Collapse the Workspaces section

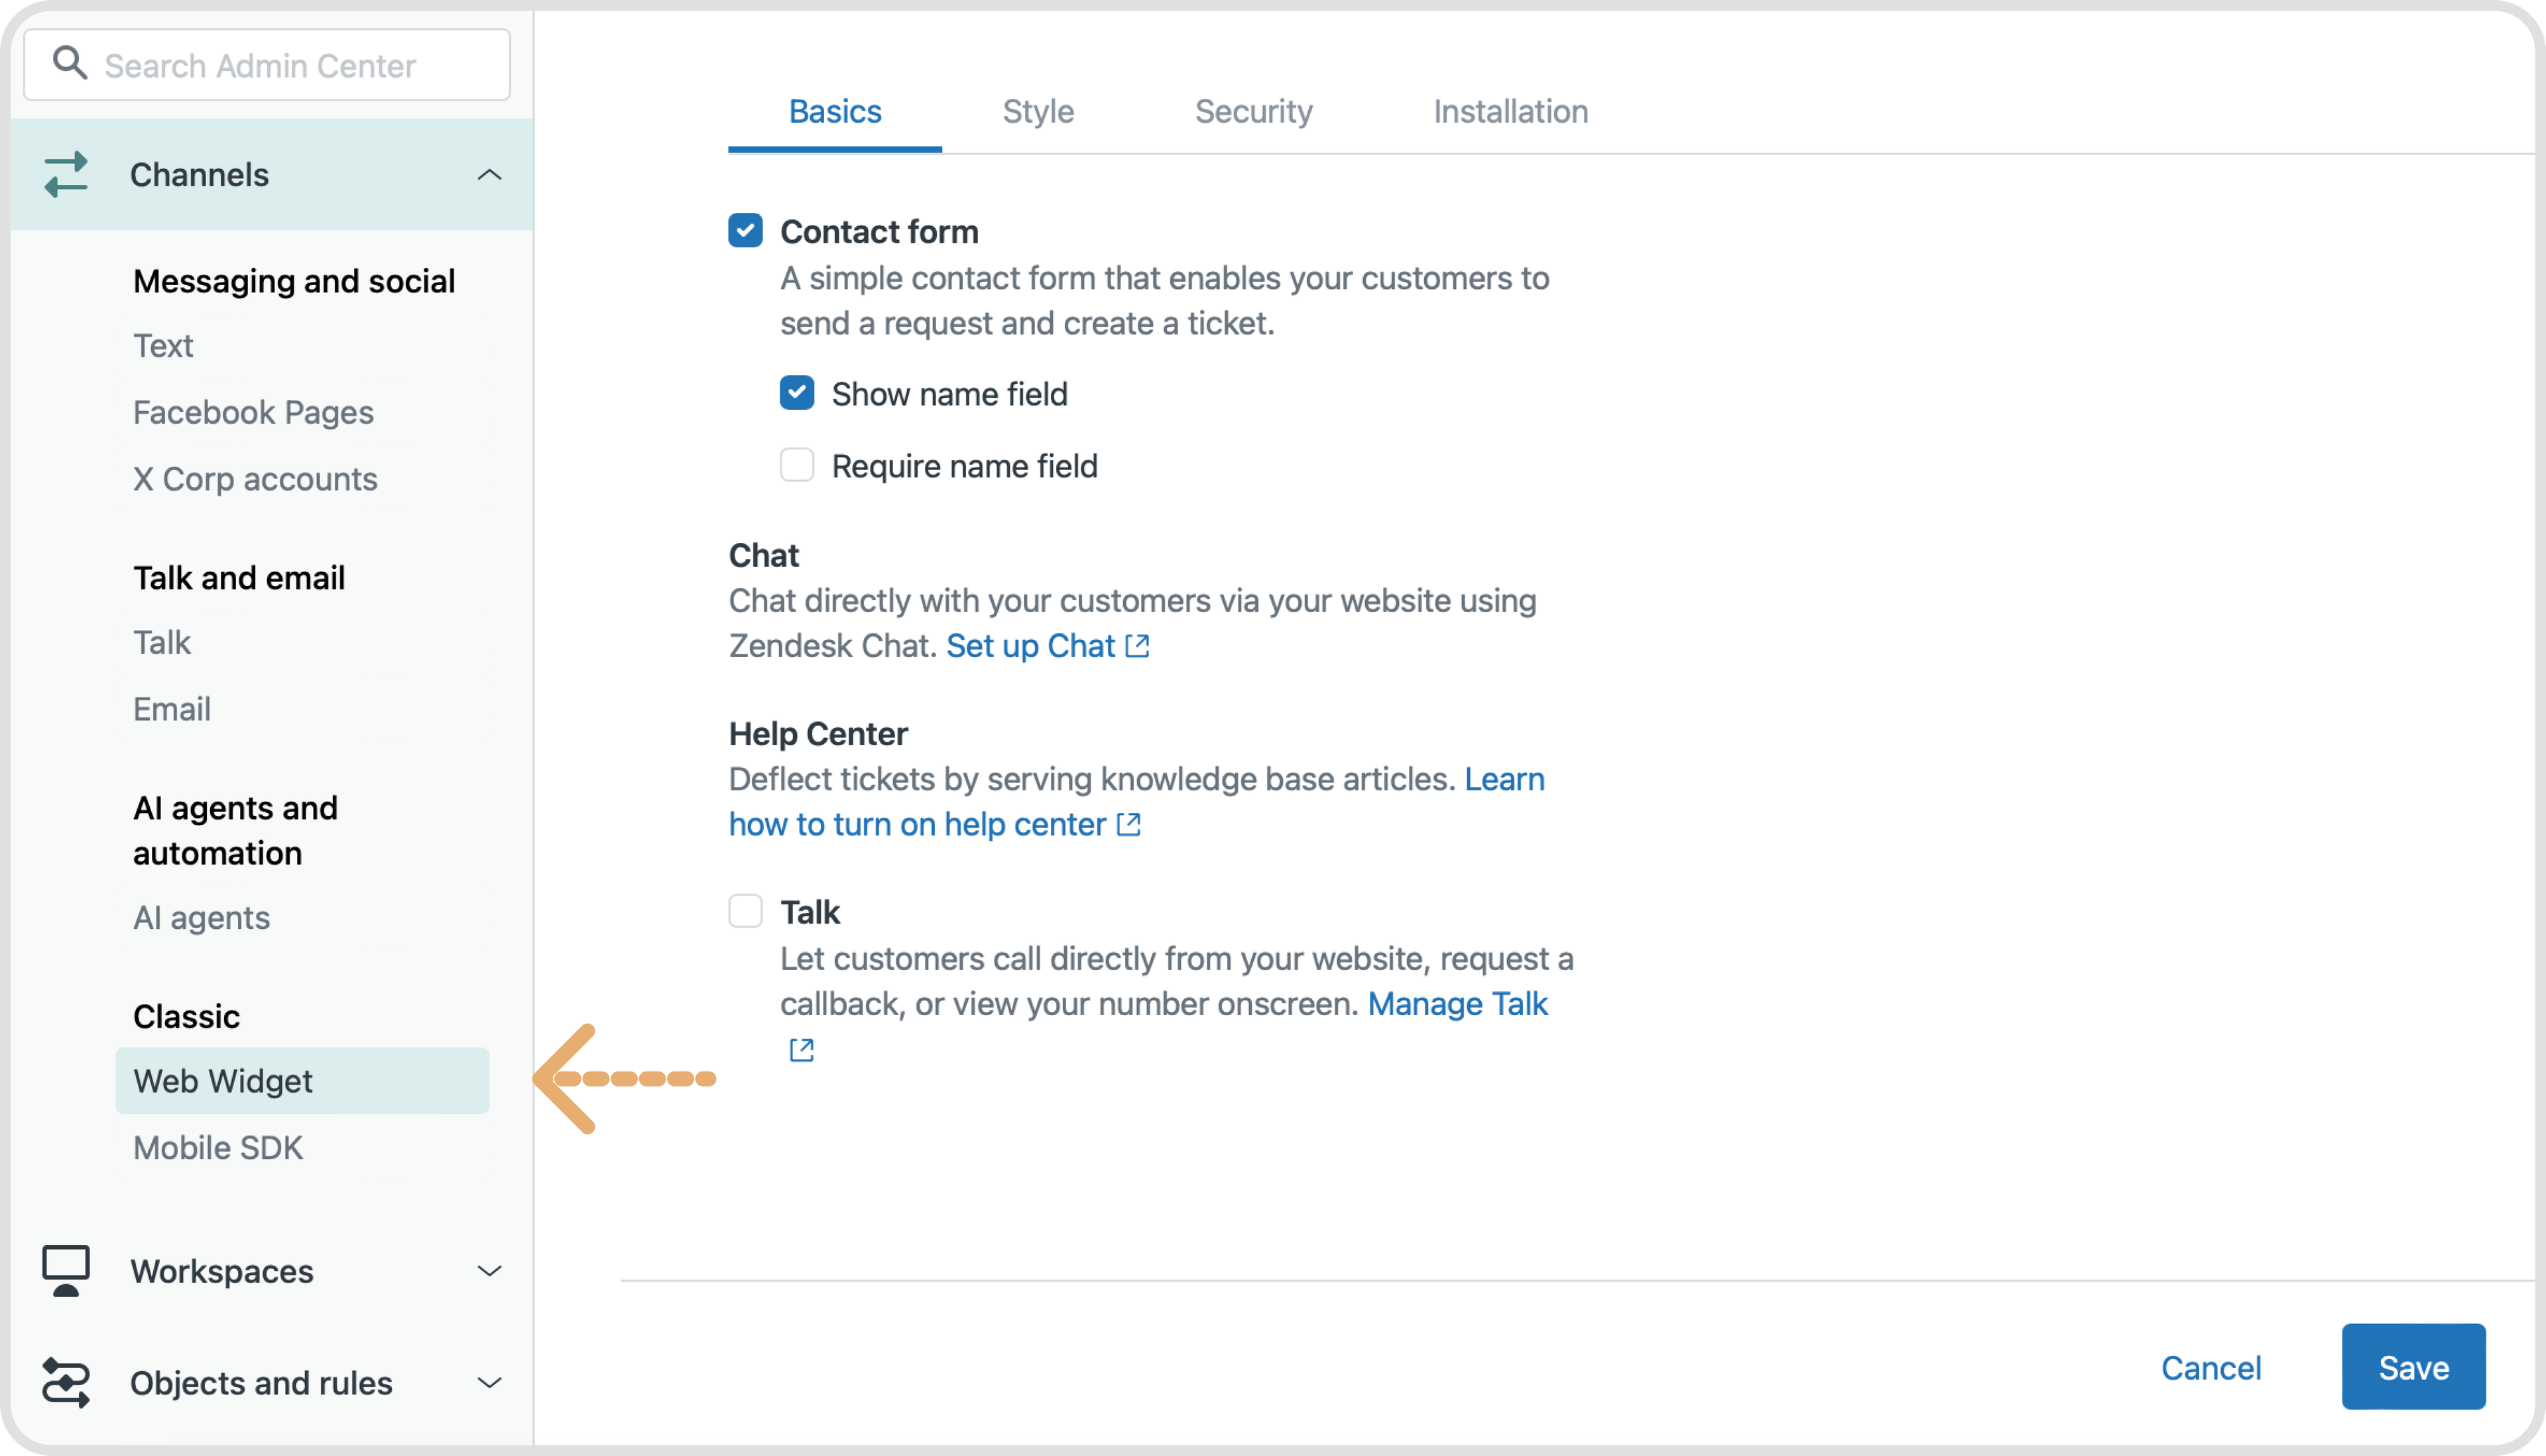pyautogui.click(x=488, y=1271)
